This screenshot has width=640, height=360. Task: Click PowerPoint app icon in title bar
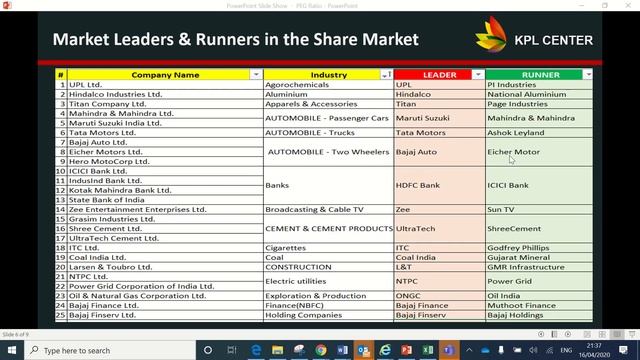(7, 5)
